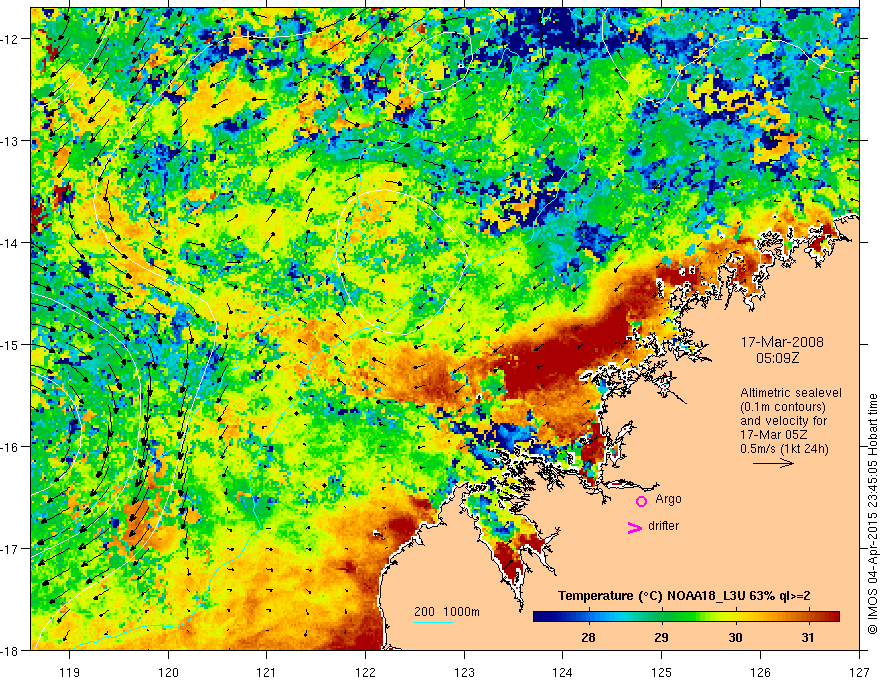Image resolution: width=880 pixels, height=680 pixels.
Task: Click the 'and velocity for' text line
Action: [x=783, y=421]
